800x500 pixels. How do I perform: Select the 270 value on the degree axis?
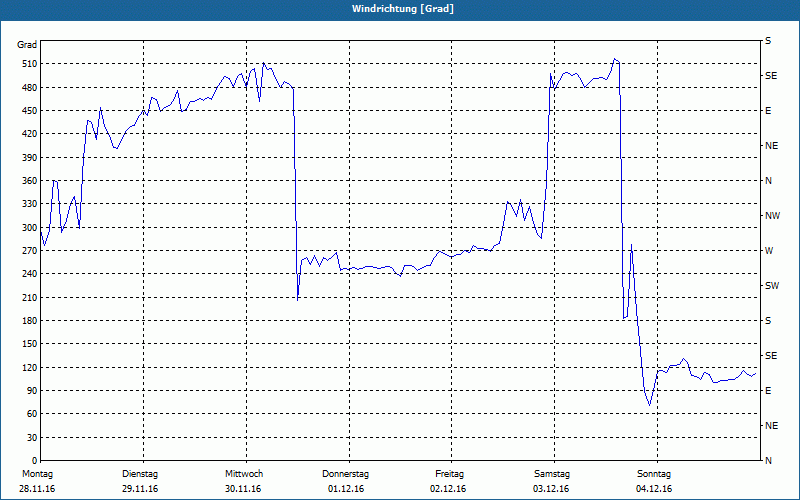30,251
